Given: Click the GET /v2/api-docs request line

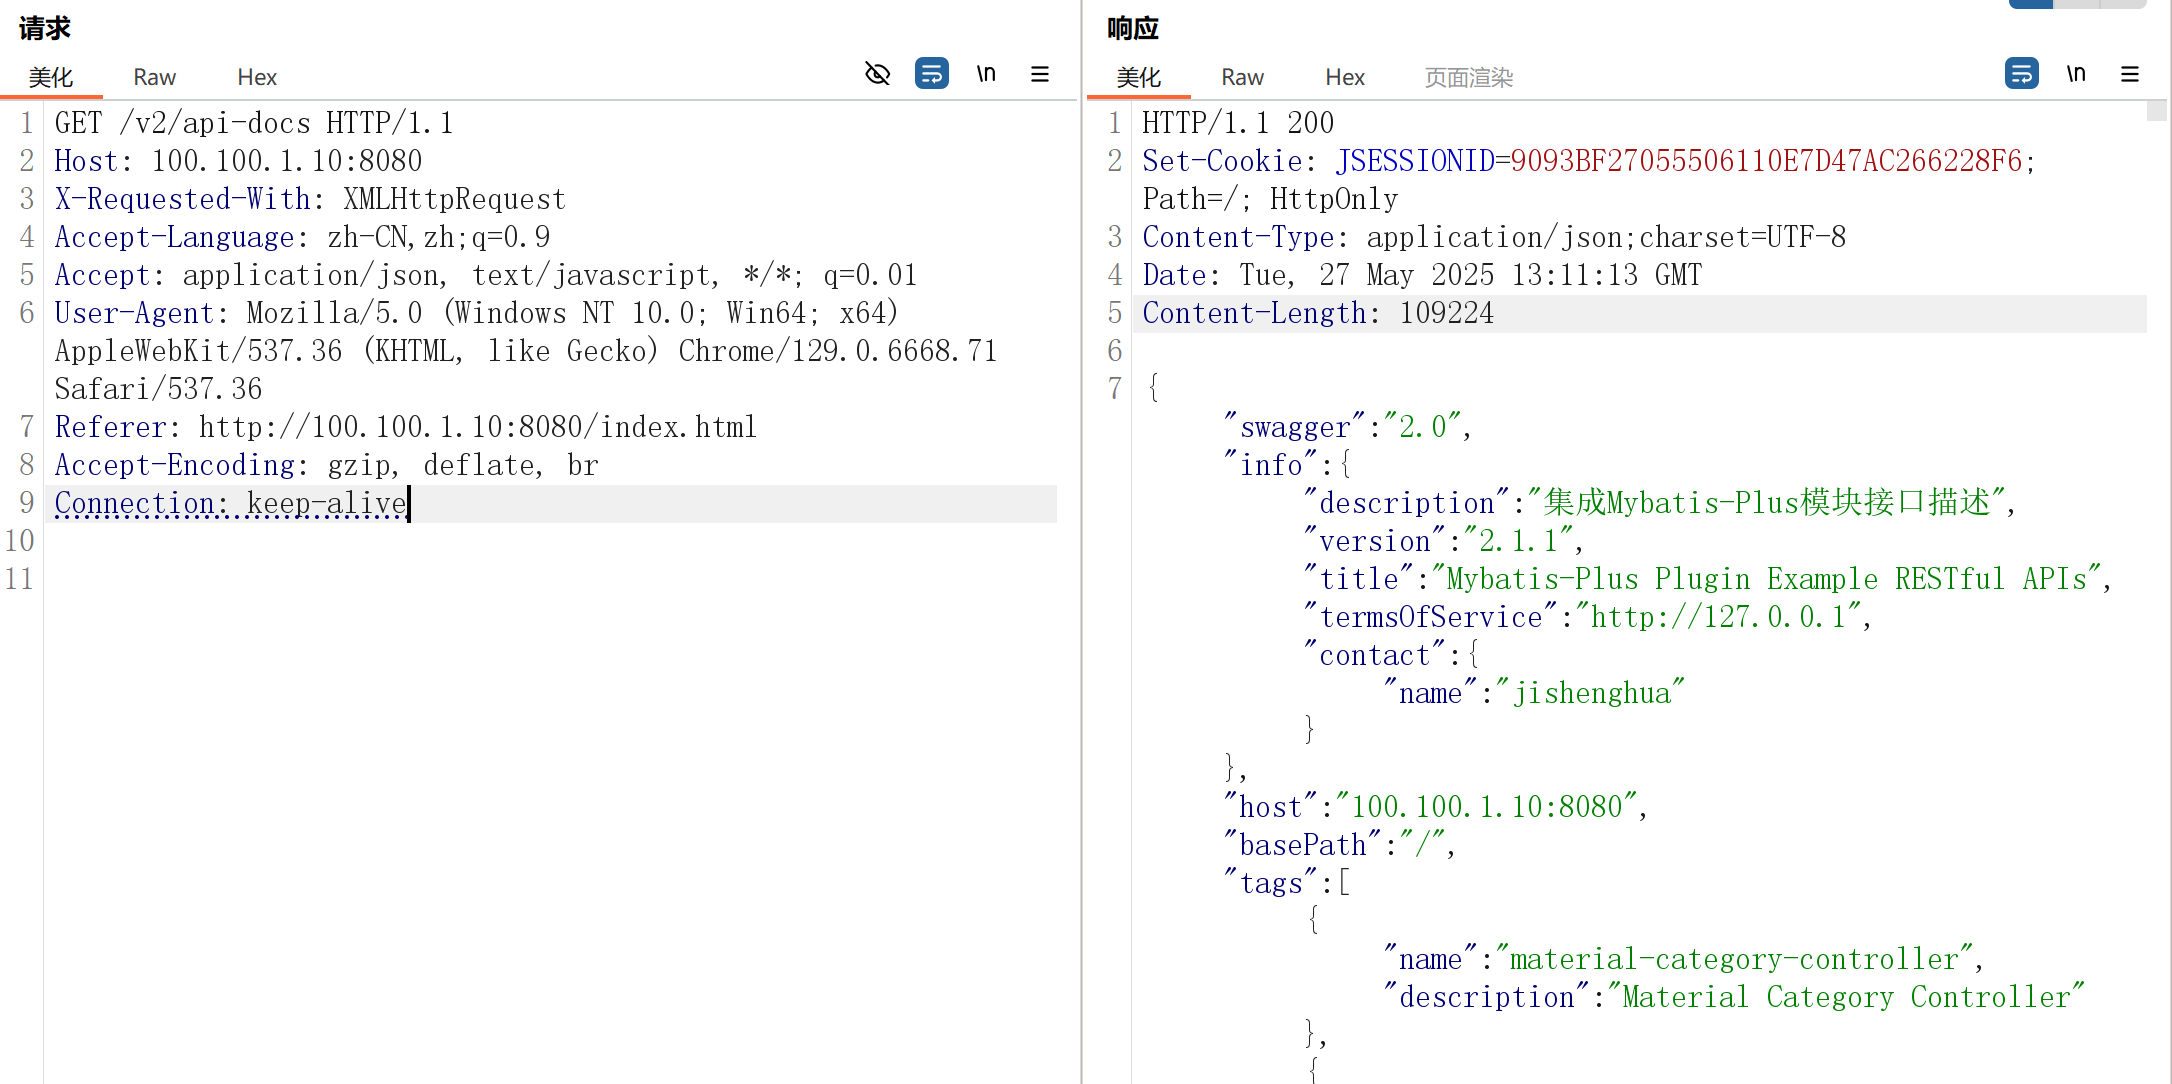Looking at the screenshot, I should pos(254,123).
